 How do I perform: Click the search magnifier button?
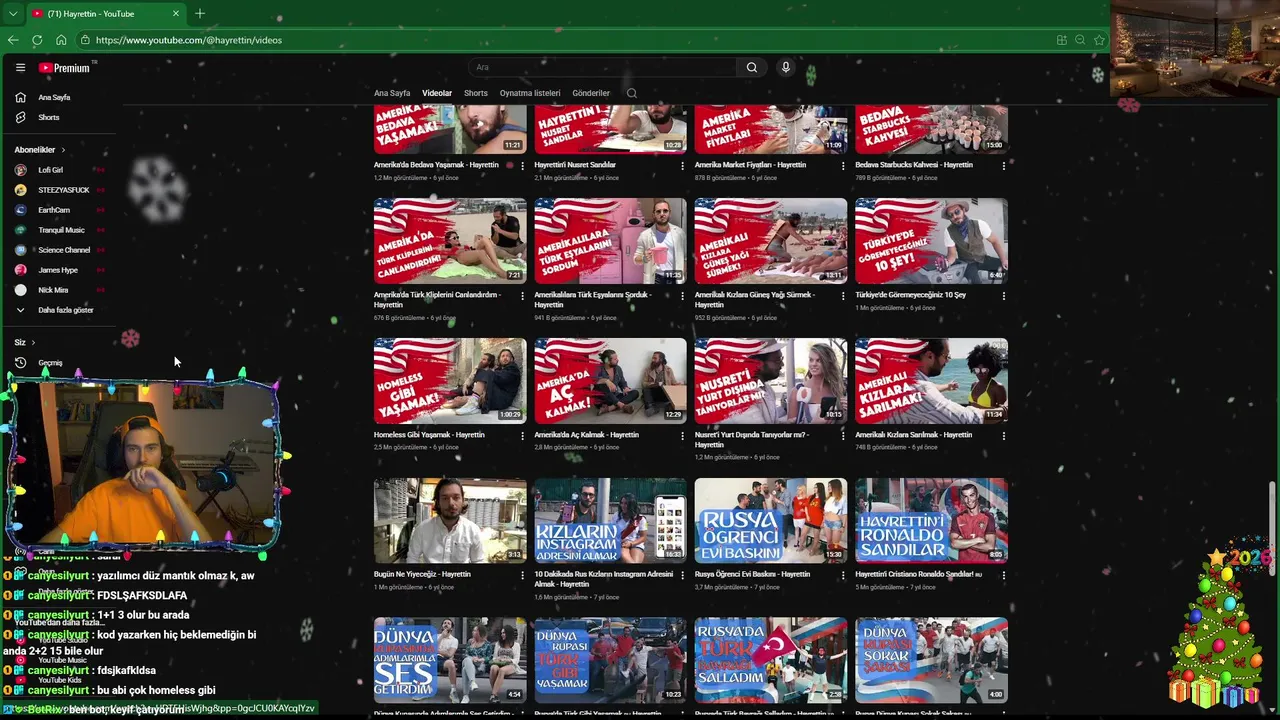[752, 67]
